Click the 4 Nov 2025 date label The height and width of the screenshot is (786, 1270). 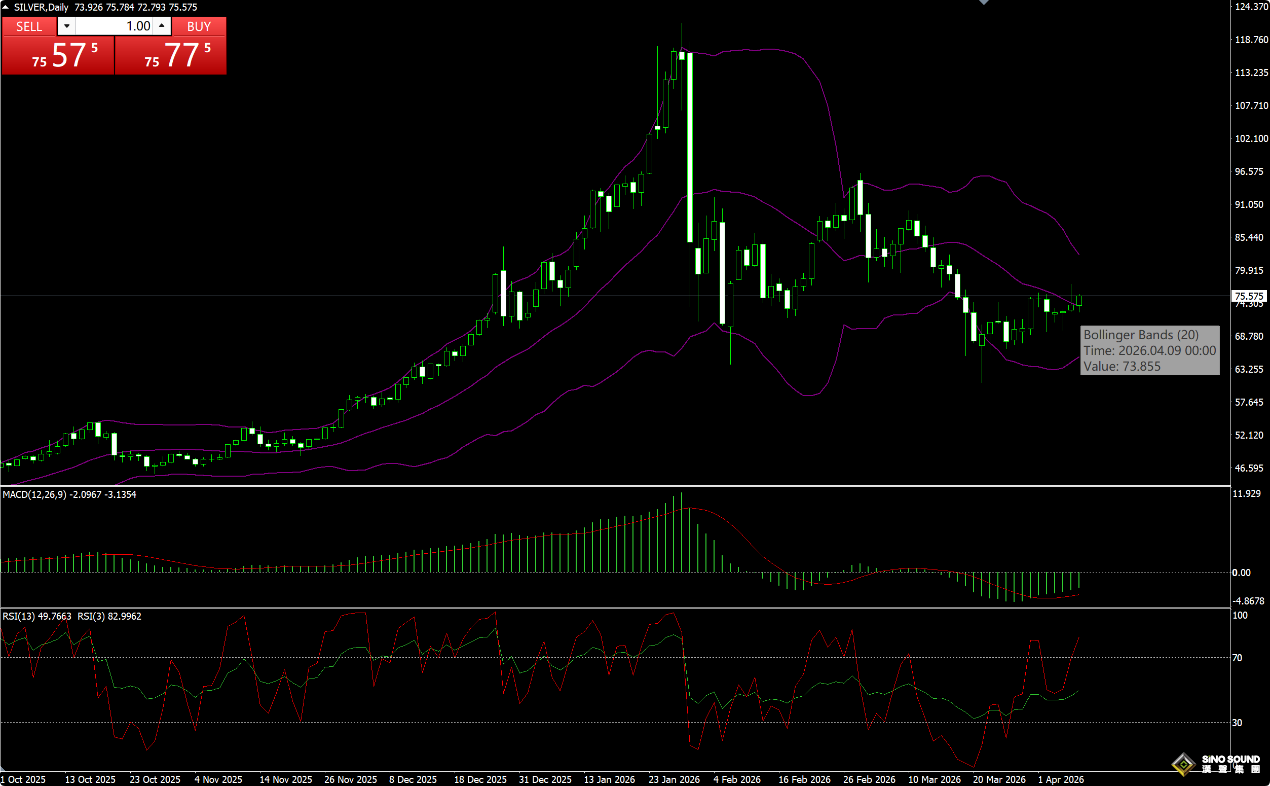(x=218, y=779)
